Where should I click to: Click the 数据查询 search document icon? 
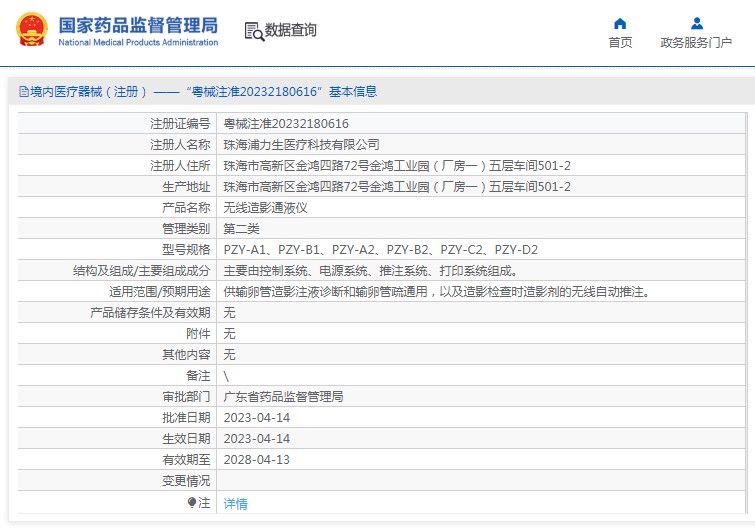[x=254, y=31]
